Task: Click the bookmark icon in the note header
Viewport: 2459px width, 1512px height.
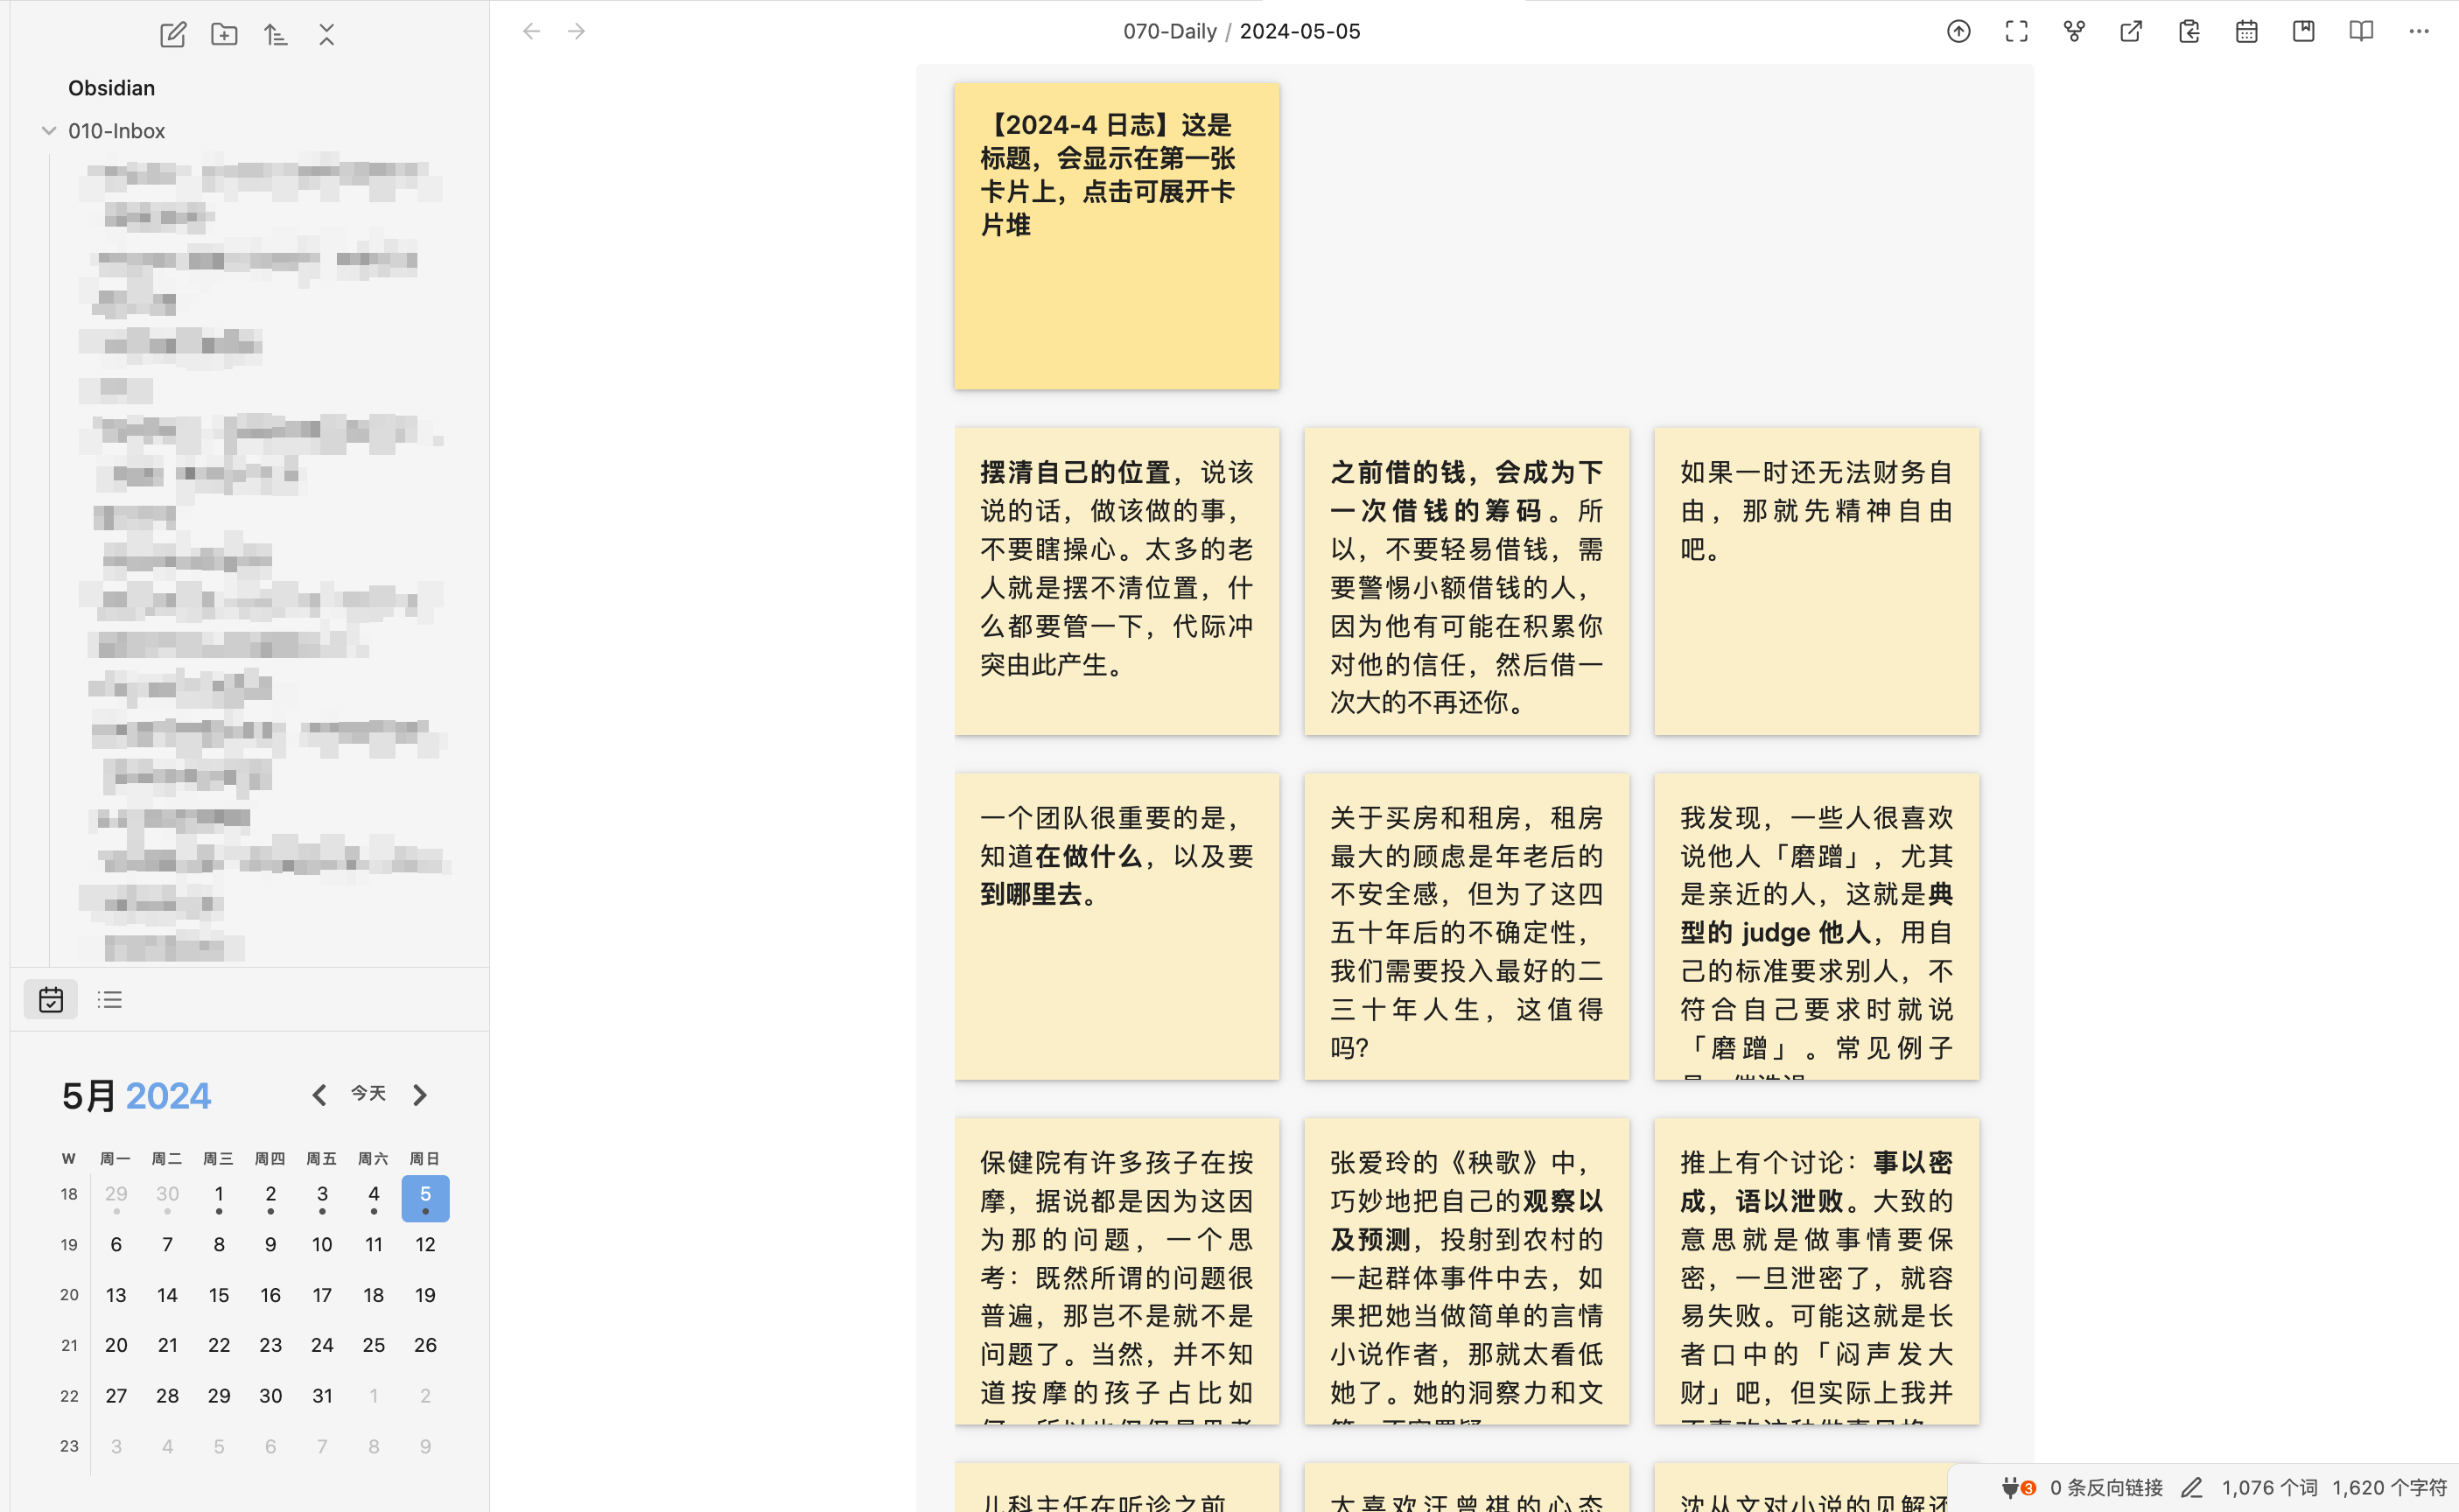Action: point(2303,31)
